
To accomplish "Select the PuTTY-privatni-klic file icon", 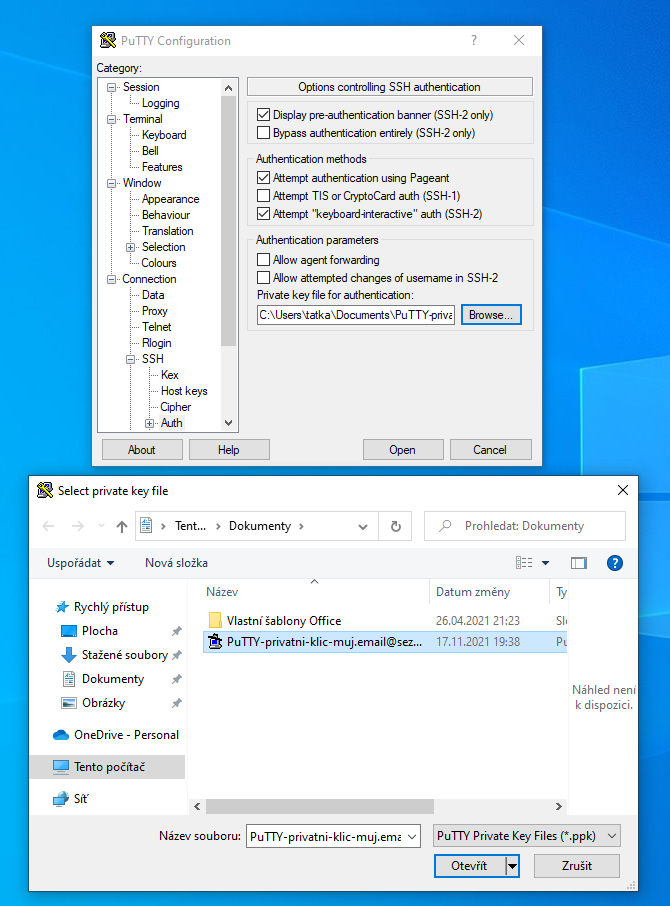I will [x=215, y=641].
